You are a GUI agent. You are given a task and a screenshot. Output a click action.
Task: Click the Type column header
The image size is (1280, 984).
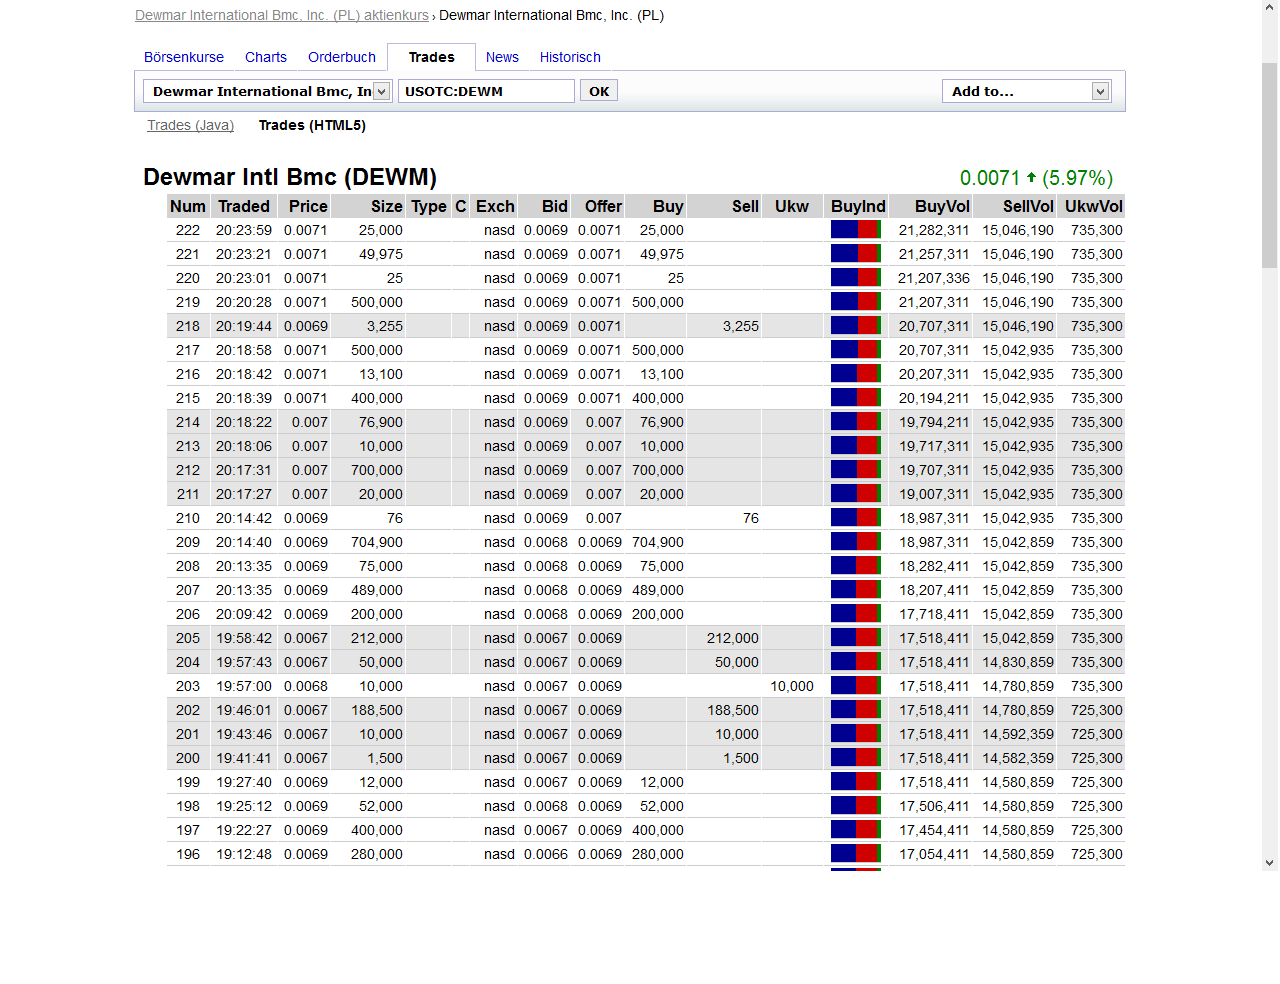[429, 206]
